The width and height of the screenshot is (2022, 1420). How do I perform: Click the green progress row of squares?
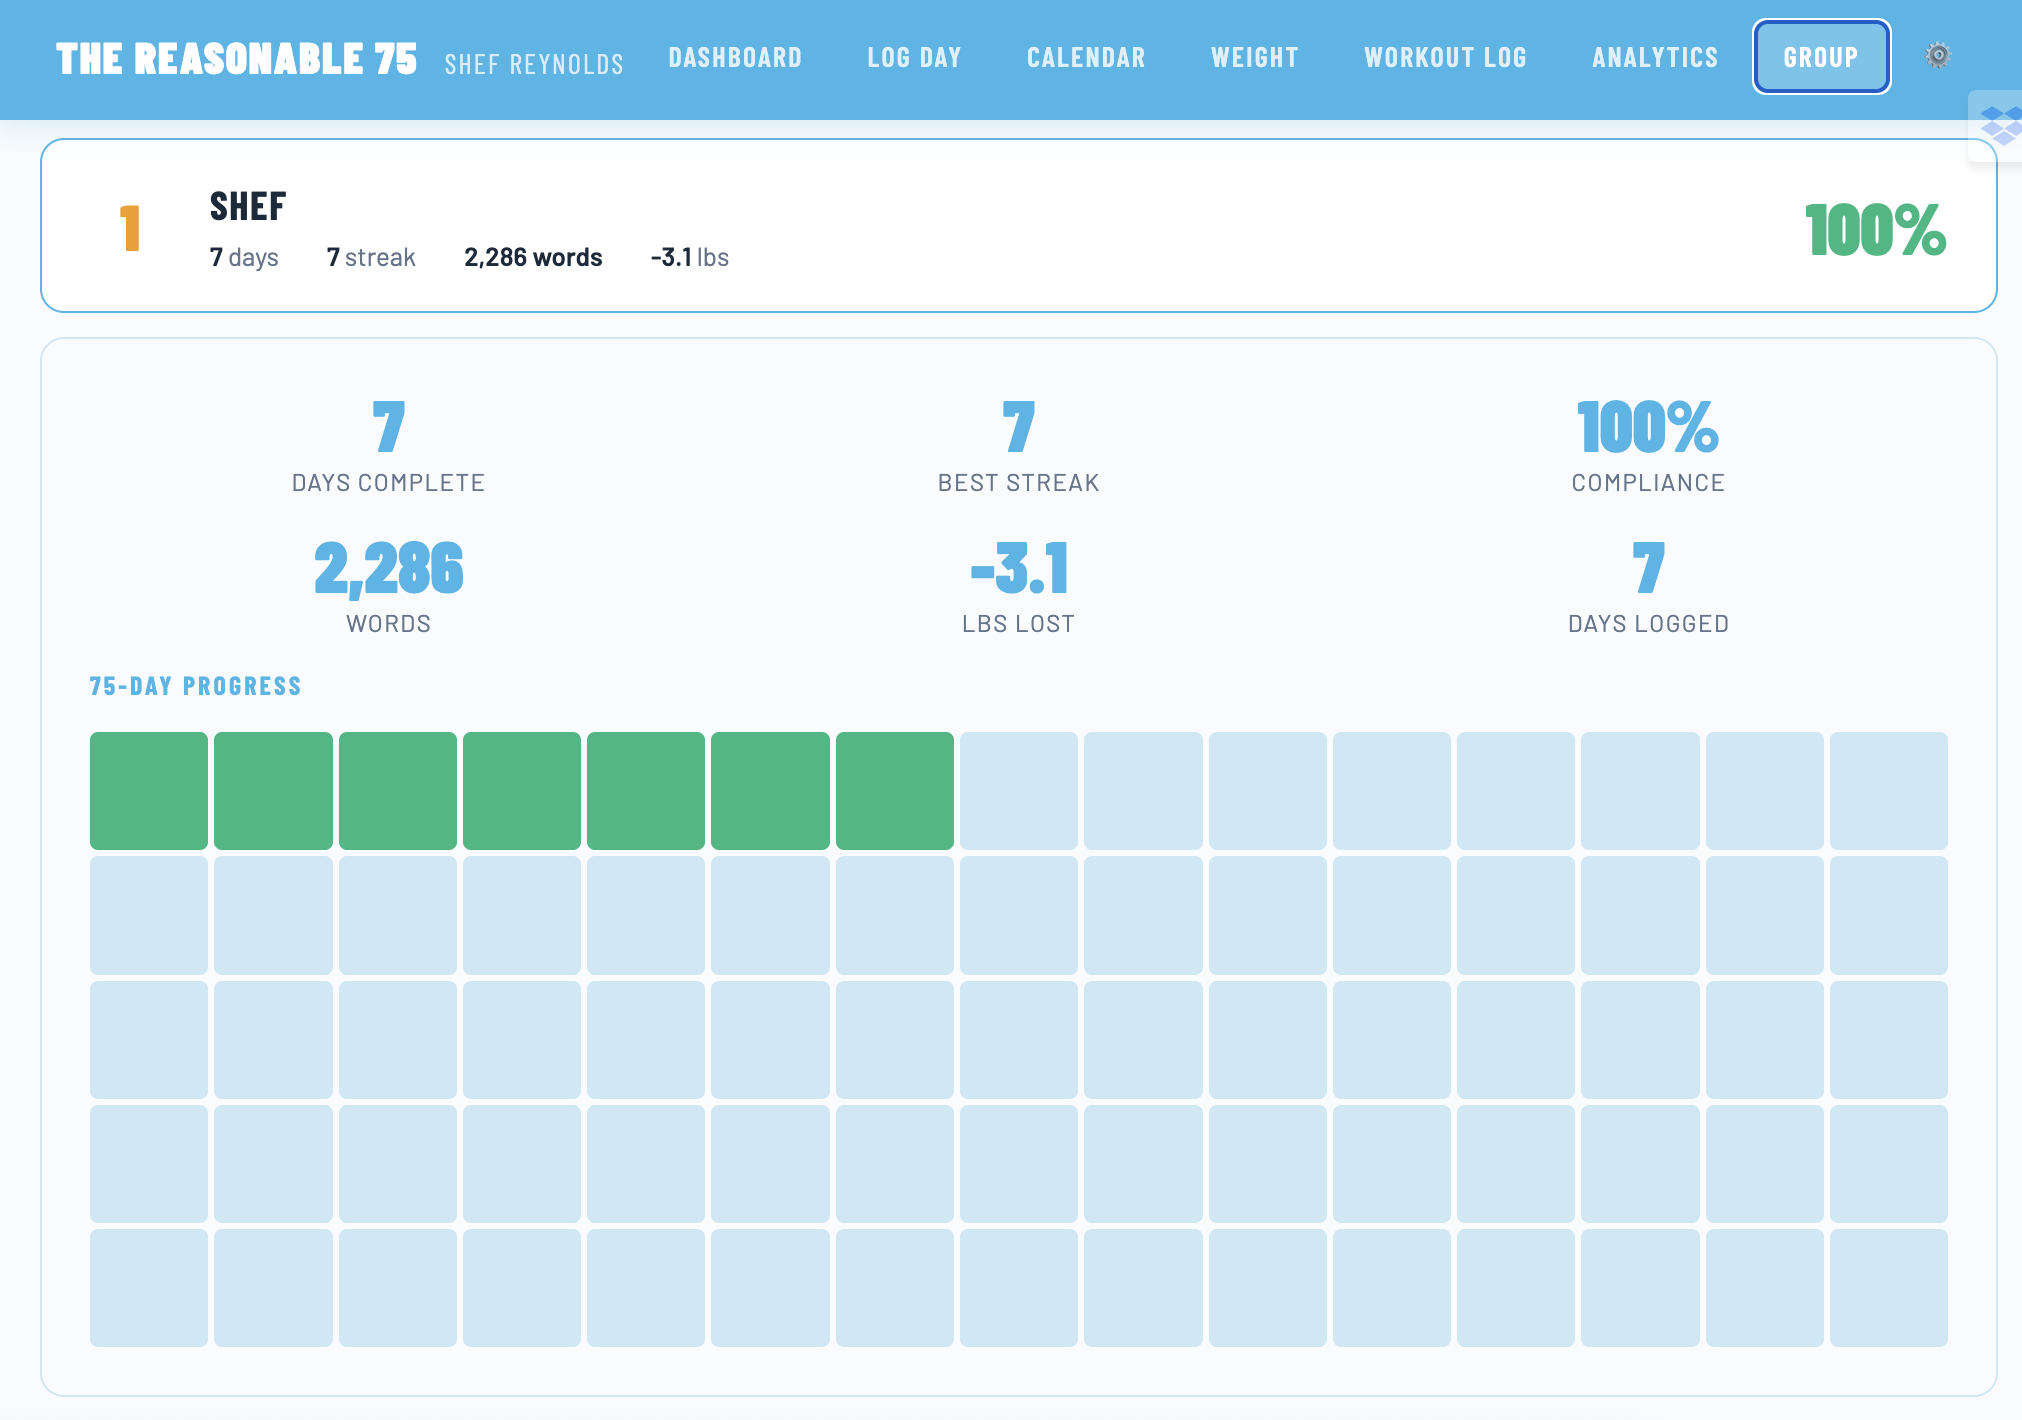click(x=520, y=791)
